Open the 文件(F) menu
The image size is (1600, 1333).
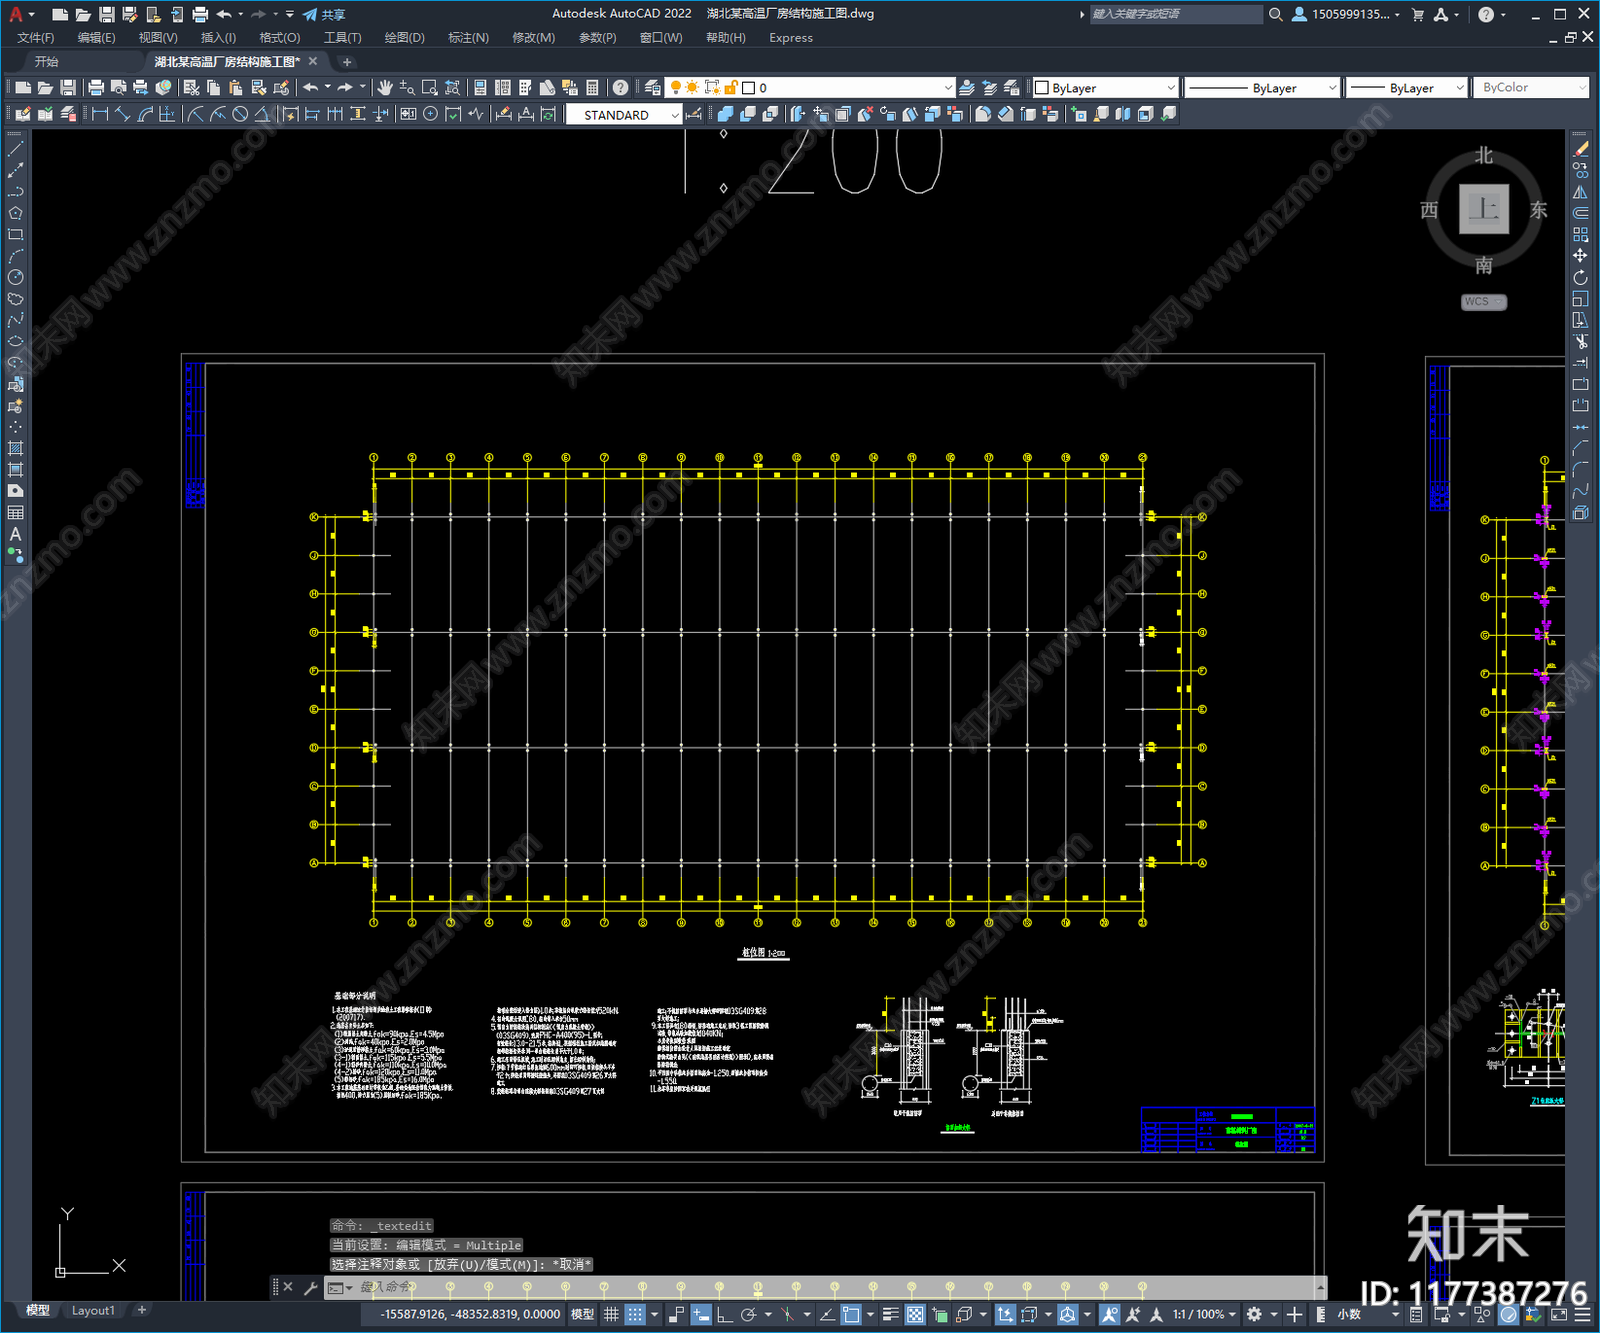pos(36,38)
